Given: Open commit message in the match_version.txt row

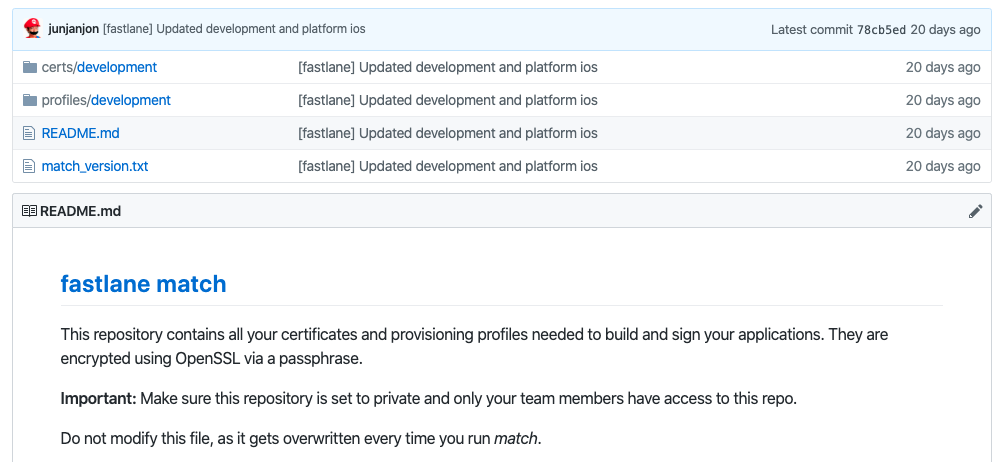Looking at the screenshot, I should pos(447,166).
